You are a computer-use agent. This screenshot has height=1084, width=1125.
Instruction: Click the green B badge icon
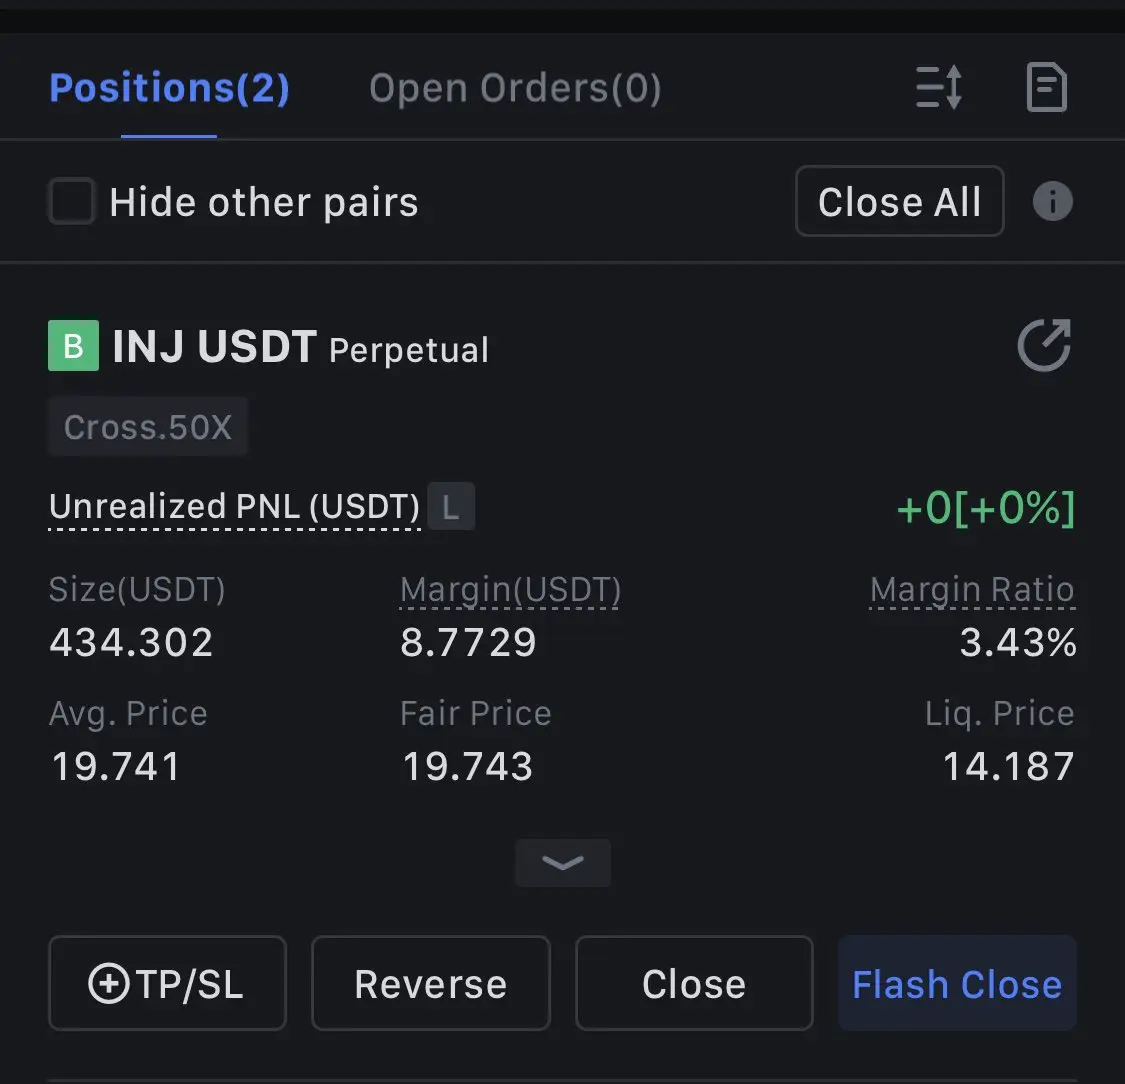[x=73, y=346]
